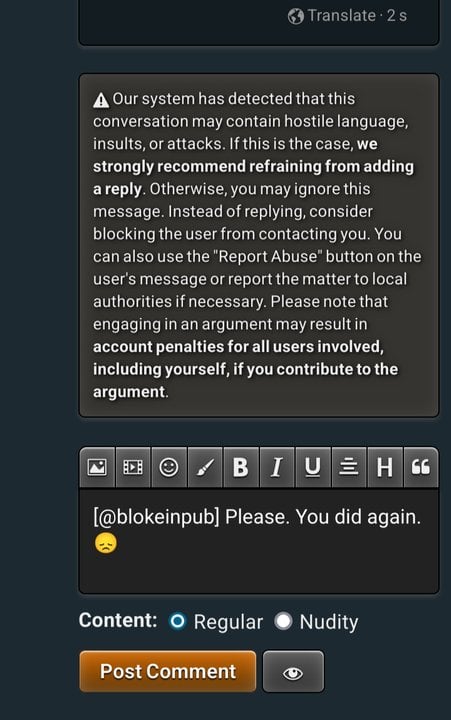The width and height of the screenshot is (451, 720).
Task: Center align text with alignment icon
Action: pos(349,467)
